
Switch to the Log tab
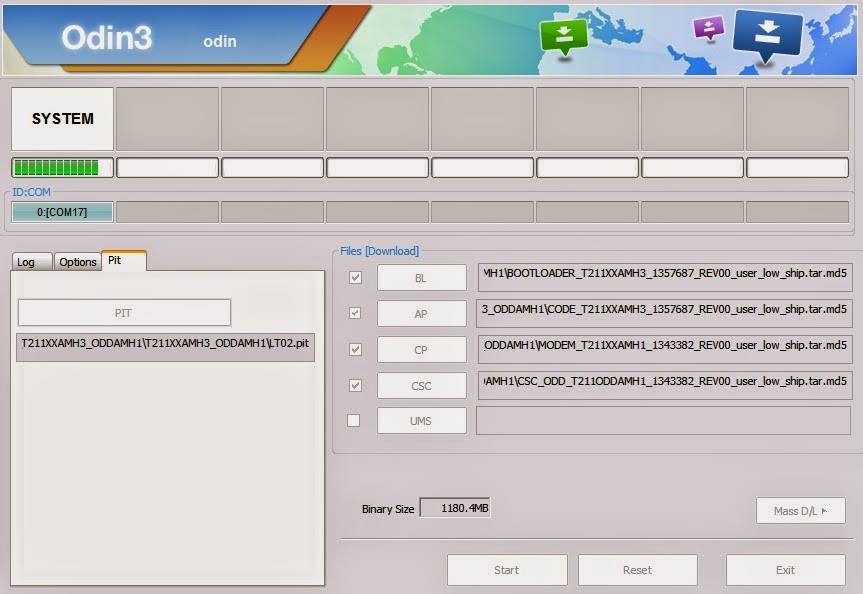coord(32,262)
